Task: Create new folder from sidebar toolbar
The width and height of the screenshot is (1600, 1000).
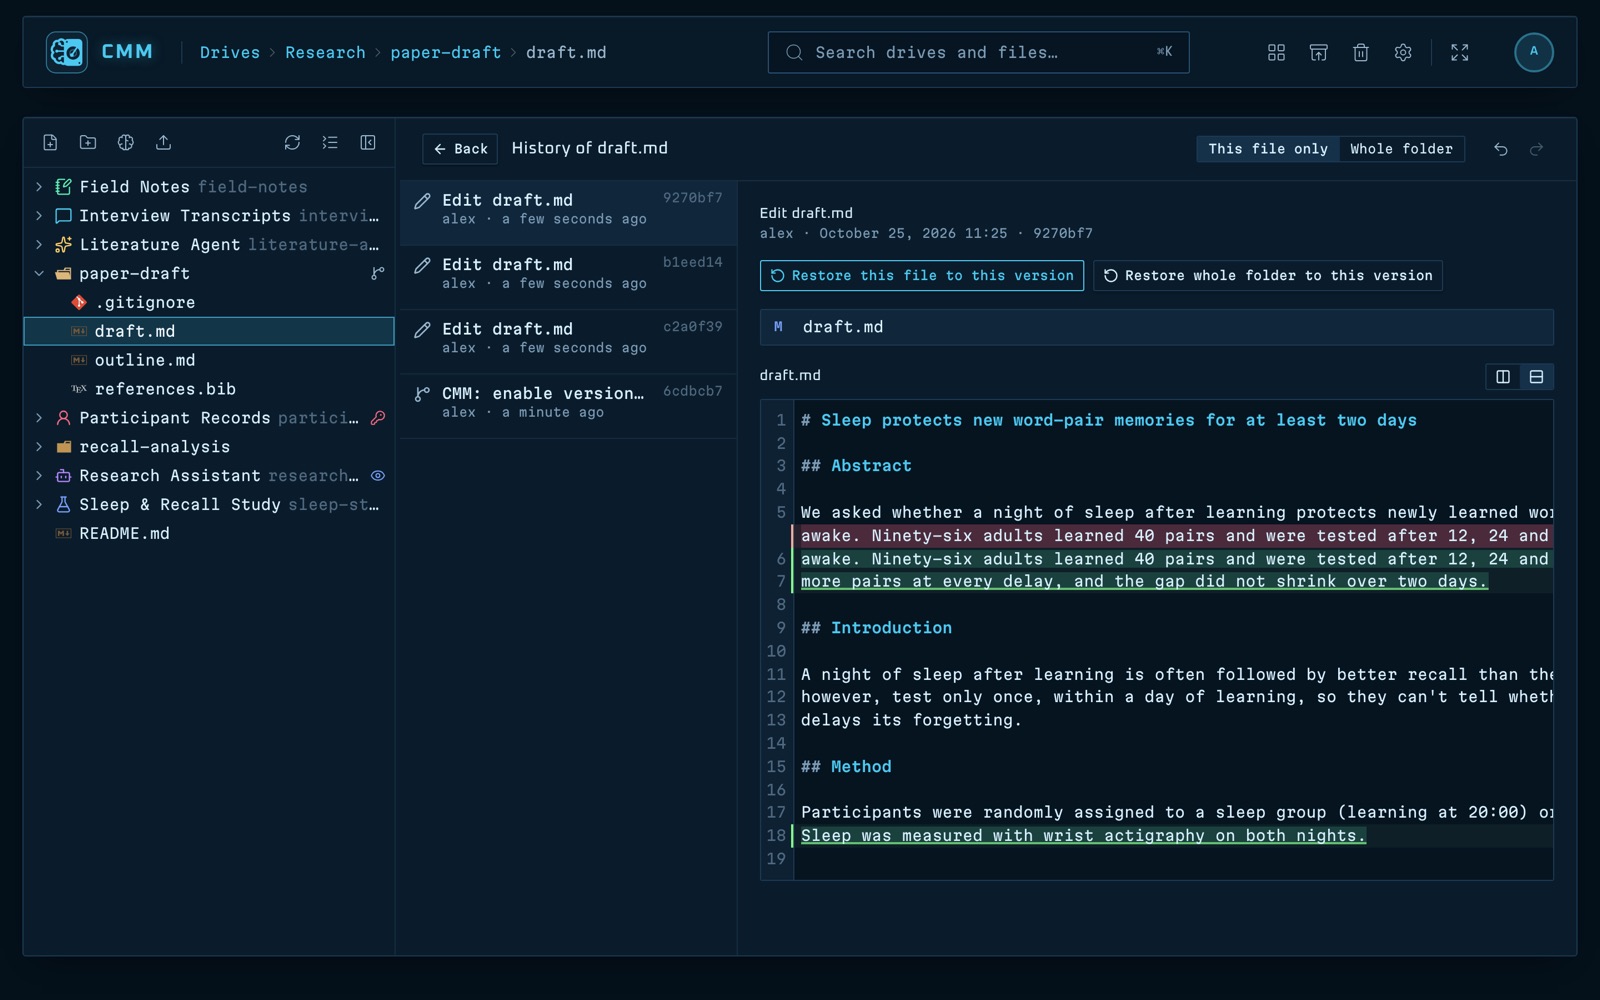Action: click(88, 143)
